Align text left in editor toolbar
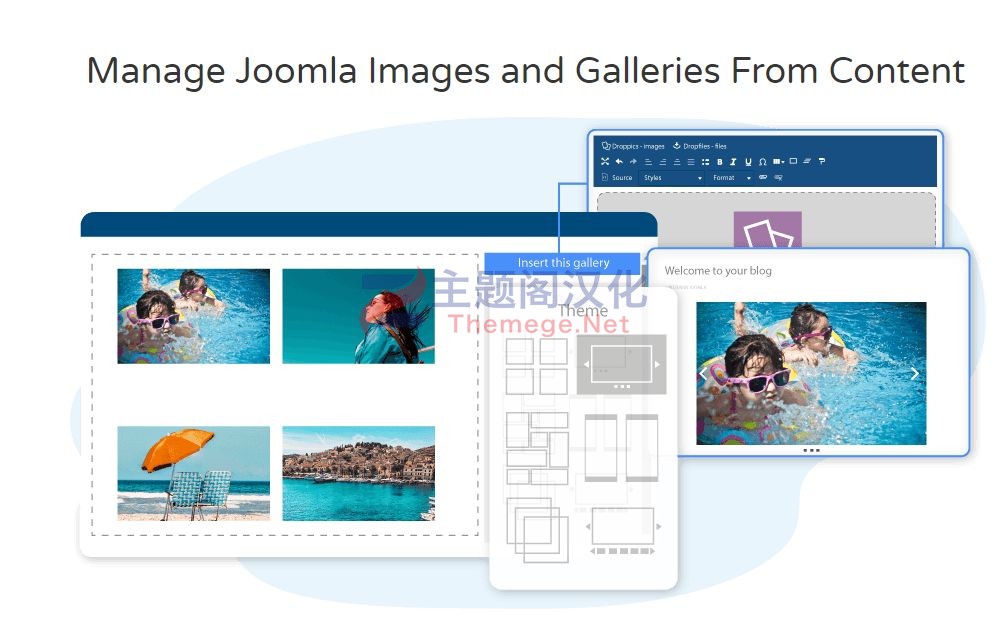The image size is (1008, 643). pyautogui.click(x=648, y=162)
